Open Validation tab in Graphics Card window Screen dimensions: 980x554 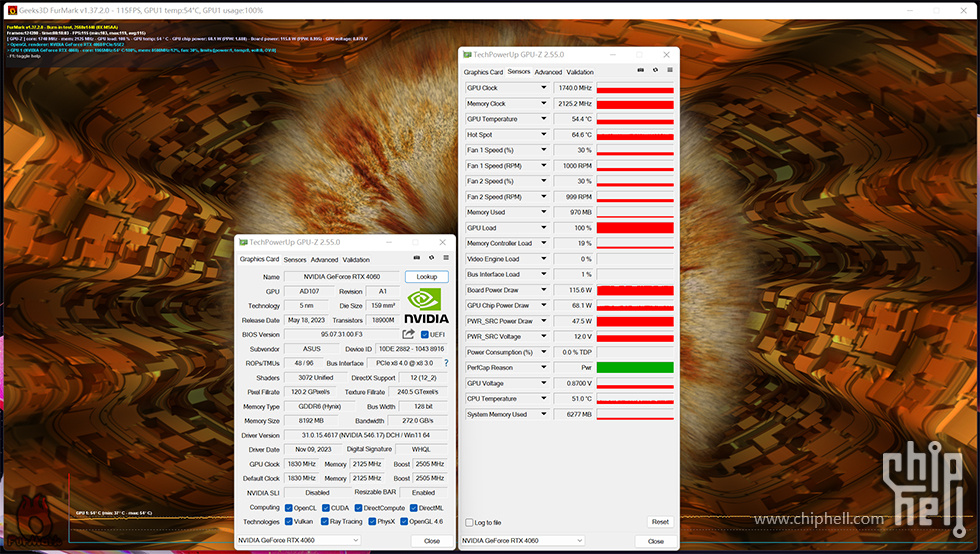pyautogui.click(x=356, y=259)
